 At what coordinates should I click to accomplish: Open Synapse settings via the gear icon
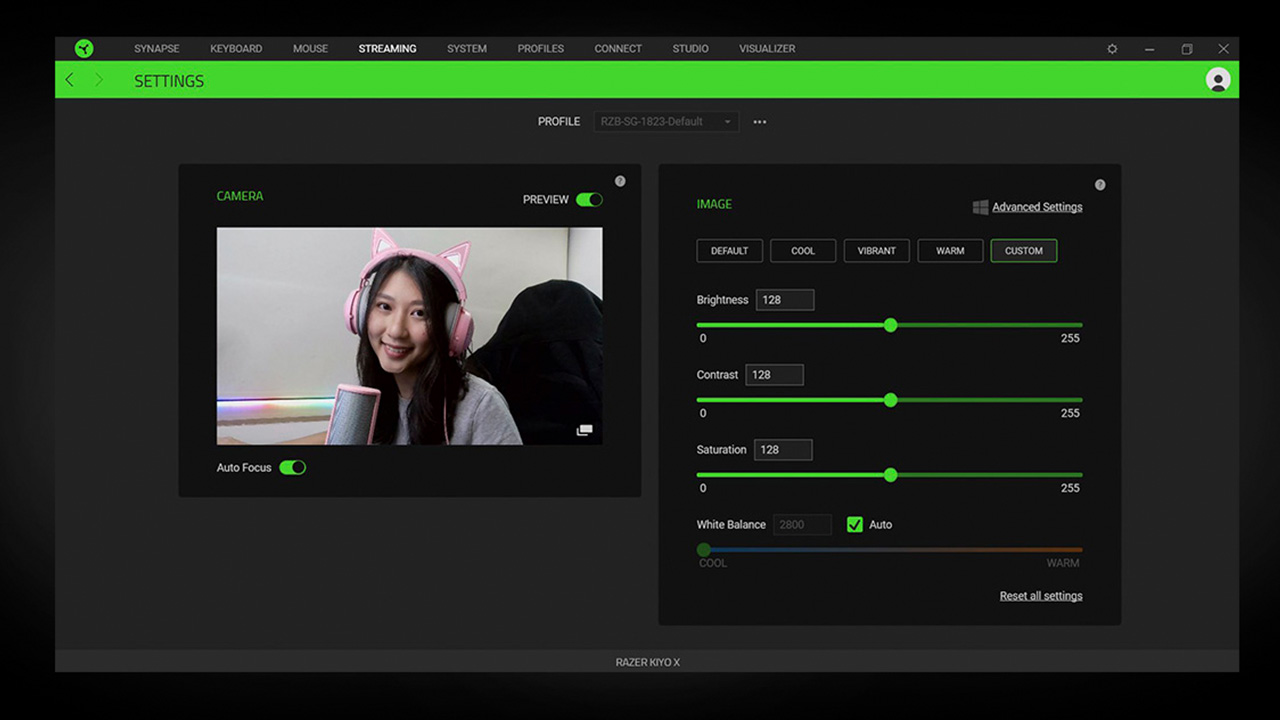pos(1111,48)
